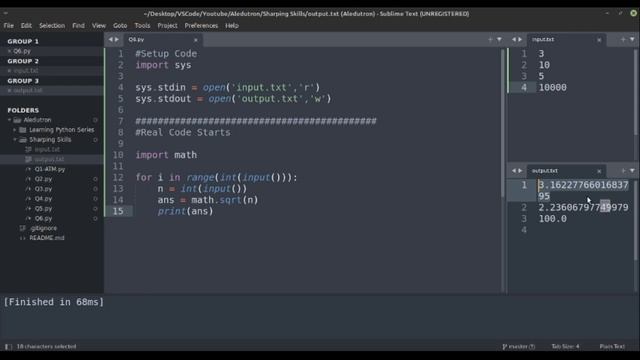Open the Find menu
Screen dimensions: 640x360
pos(78,25)
